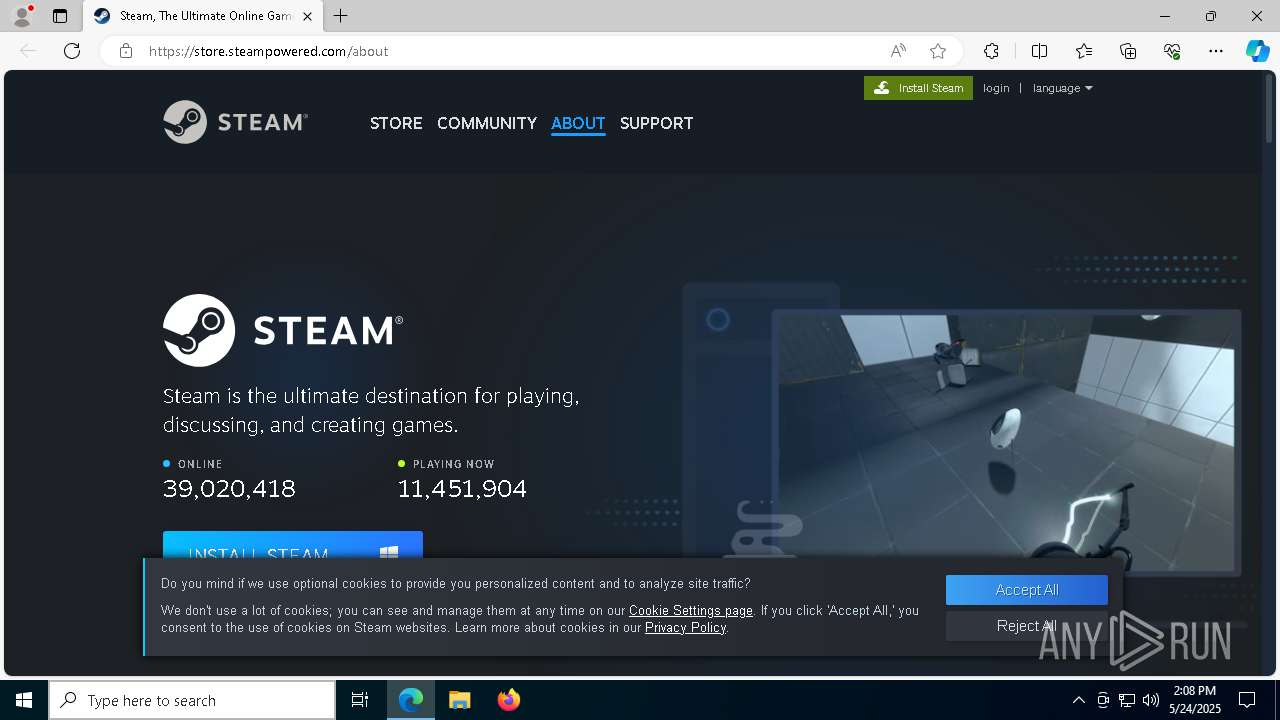1280x720 pixels.
Task: Open the Cookie Settings page link
Action: click(691, 610)
